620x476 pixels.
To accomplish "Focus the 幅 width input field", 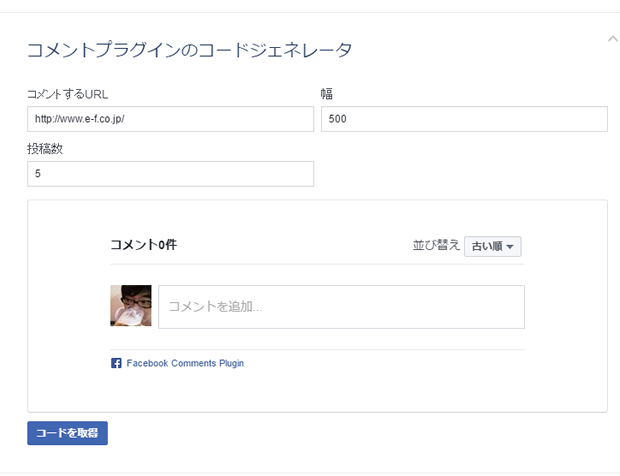I will [464, 119].
